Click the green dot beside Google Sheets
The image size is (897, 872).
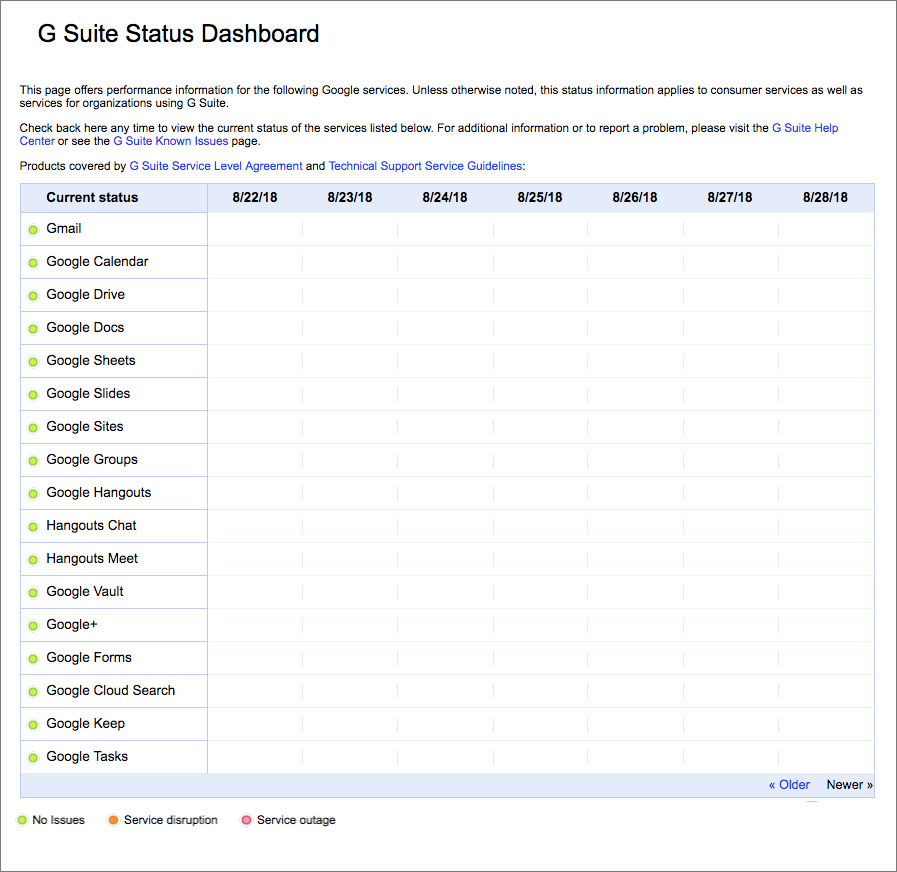pyautogui.click(x=33, y=362)
